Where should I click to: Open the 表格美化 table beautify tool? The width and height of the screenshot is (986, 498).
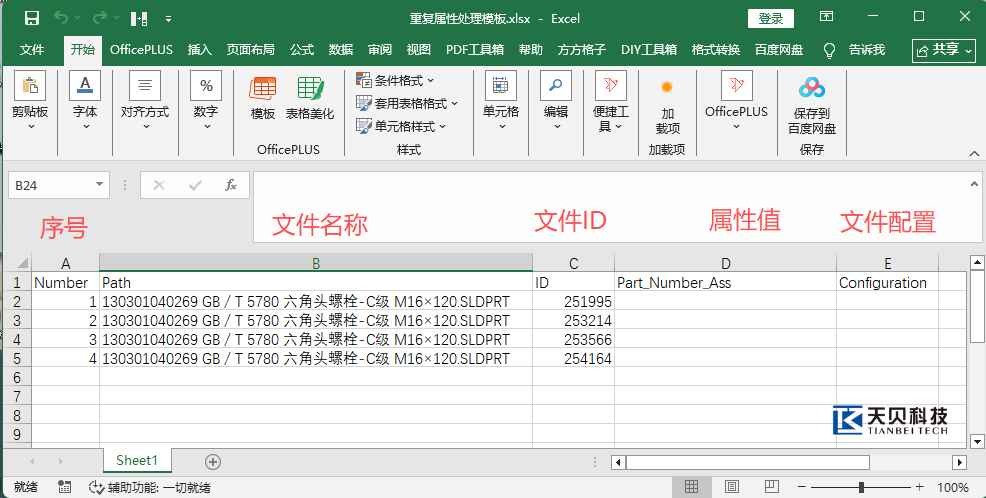(310, 89)
